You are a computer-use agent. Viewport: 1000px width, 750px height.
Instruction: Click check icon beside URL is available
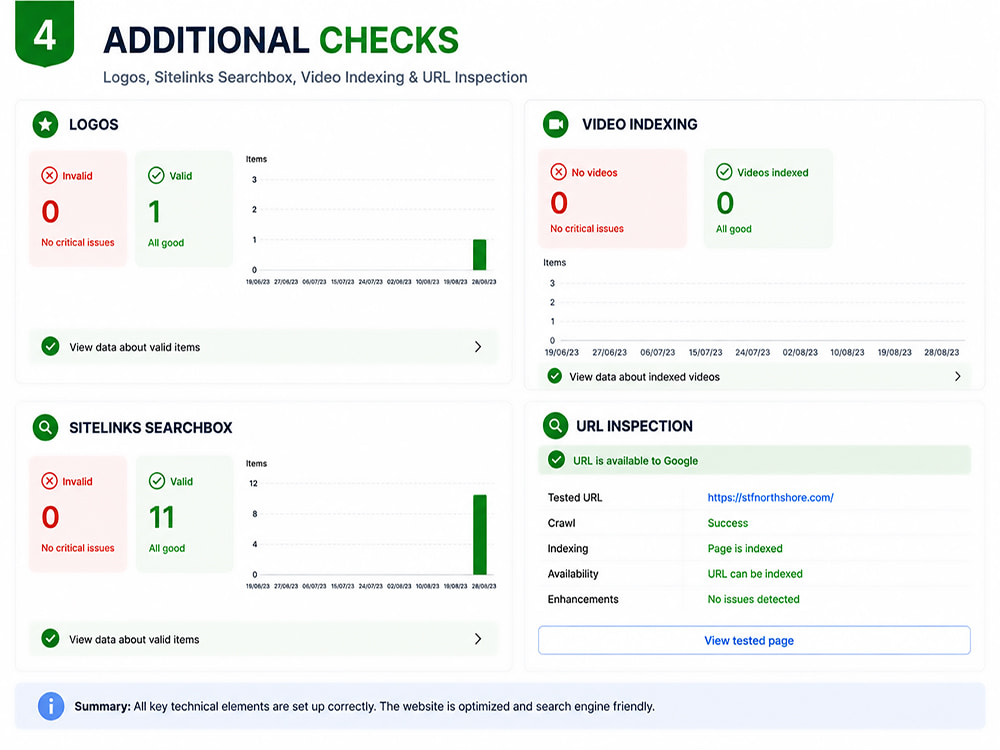[x=557, y=460]
